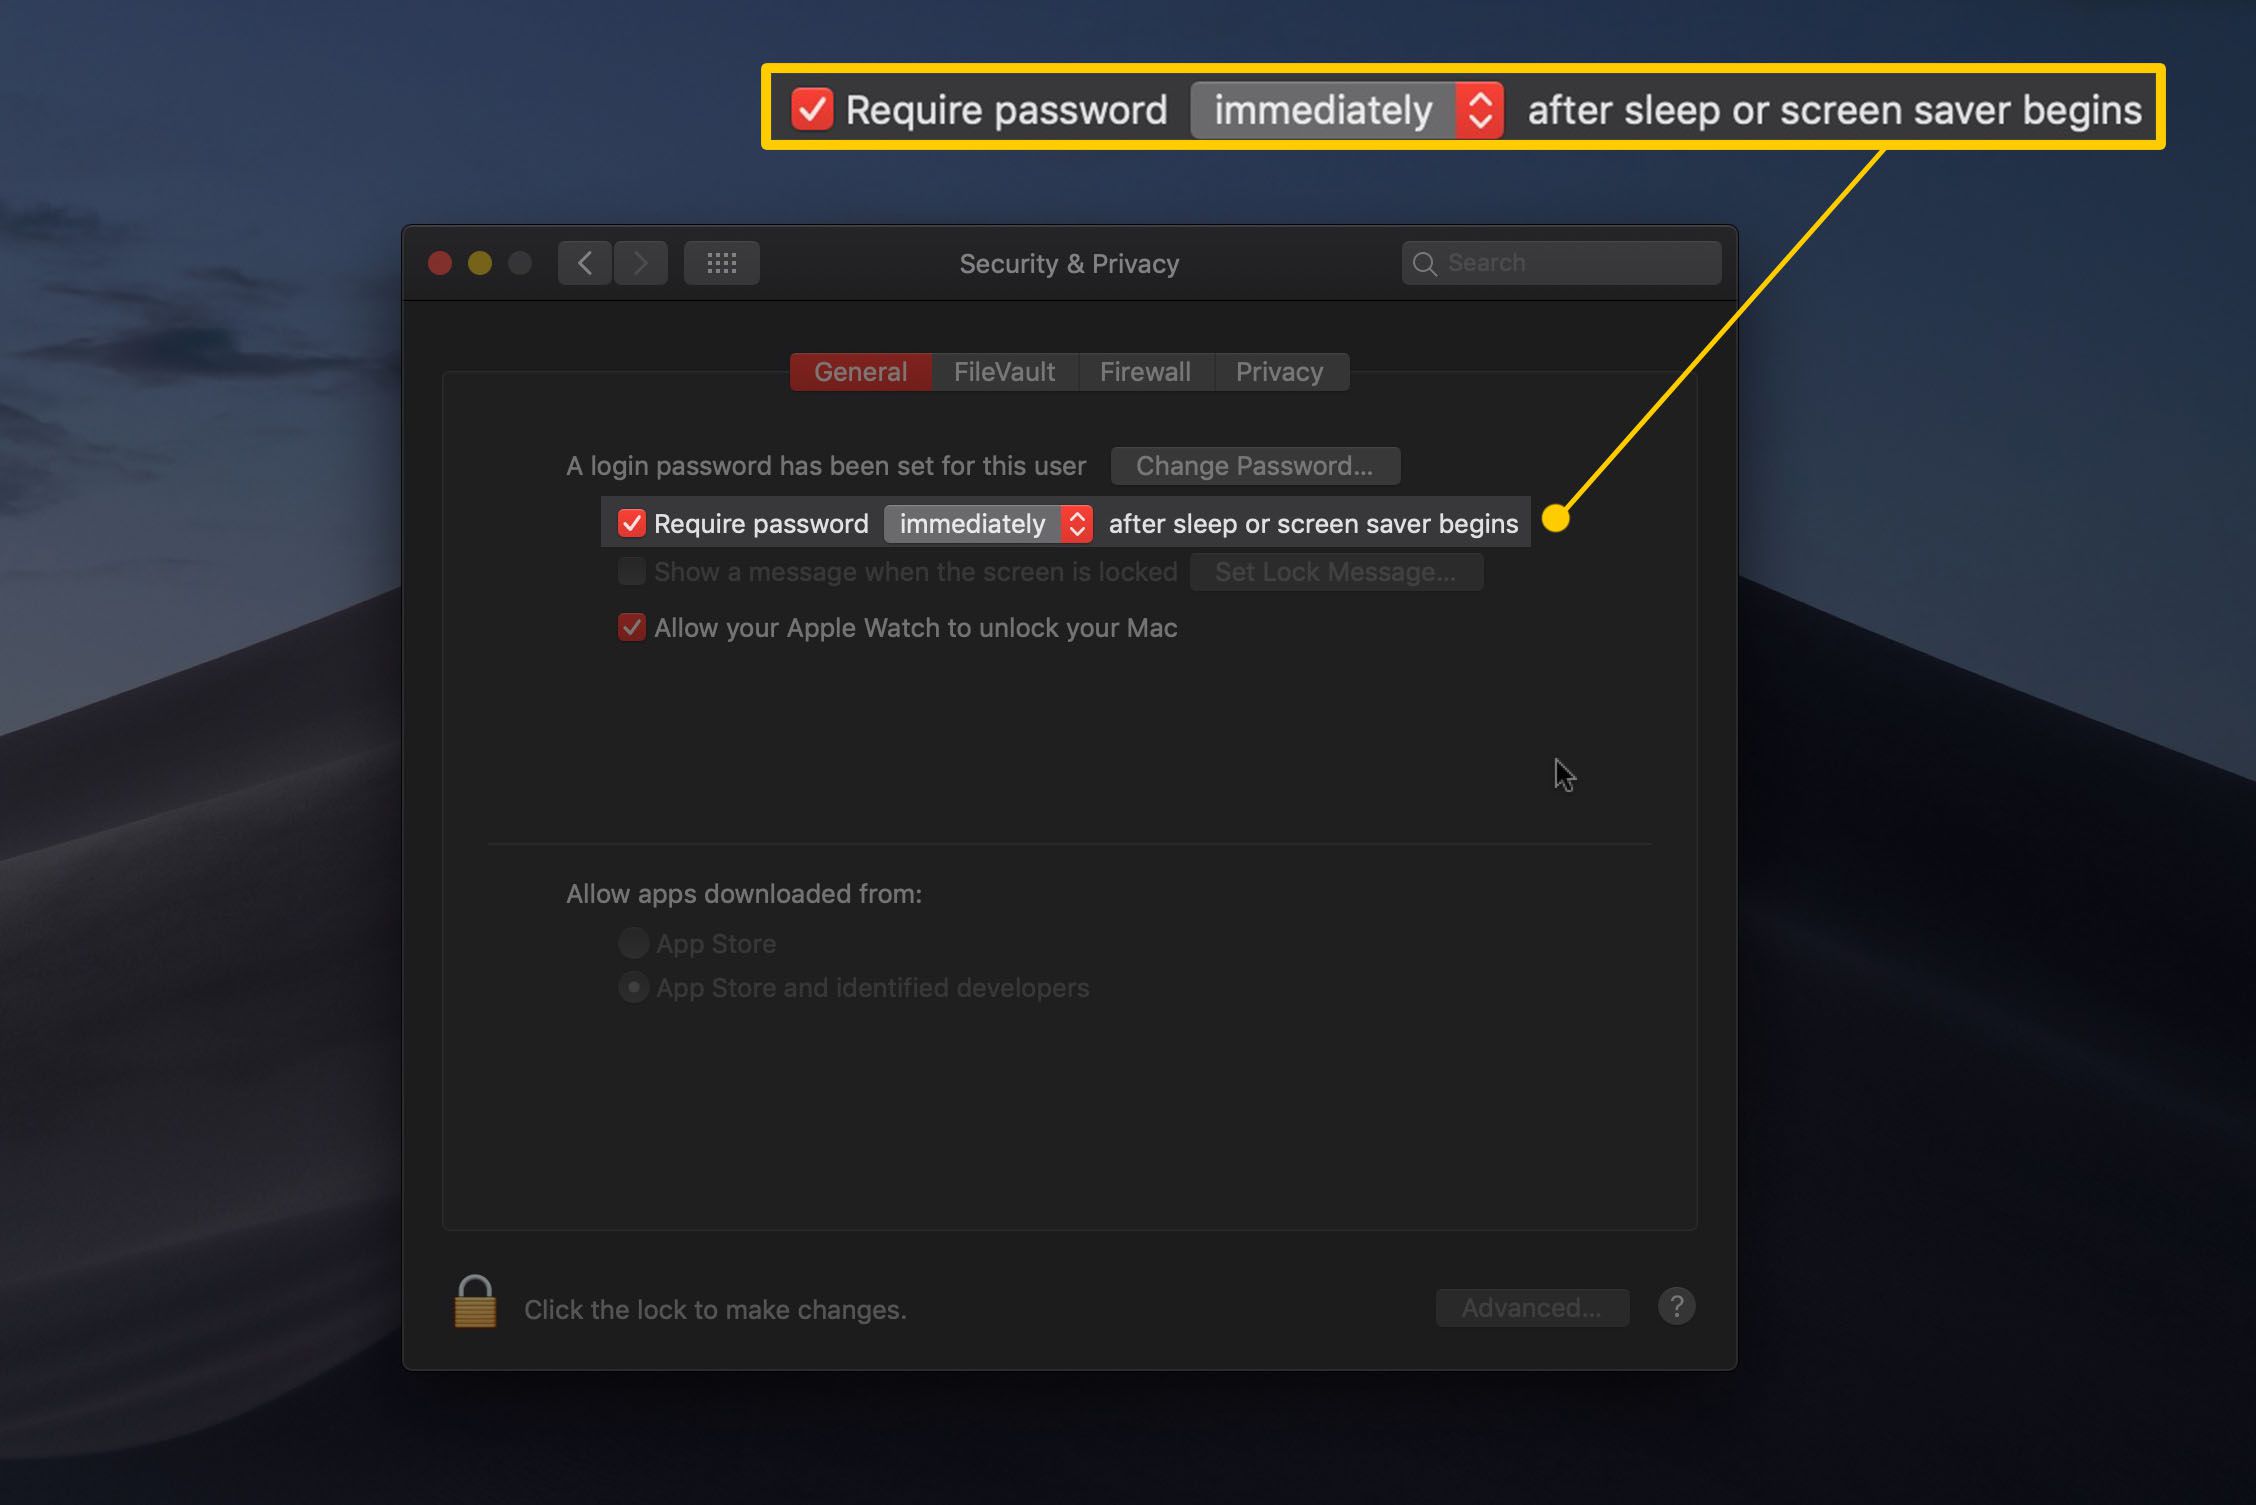Screen dimensions: 2256x1505
Task: Click the help question mark icon
Action: pos(1678,1305)
